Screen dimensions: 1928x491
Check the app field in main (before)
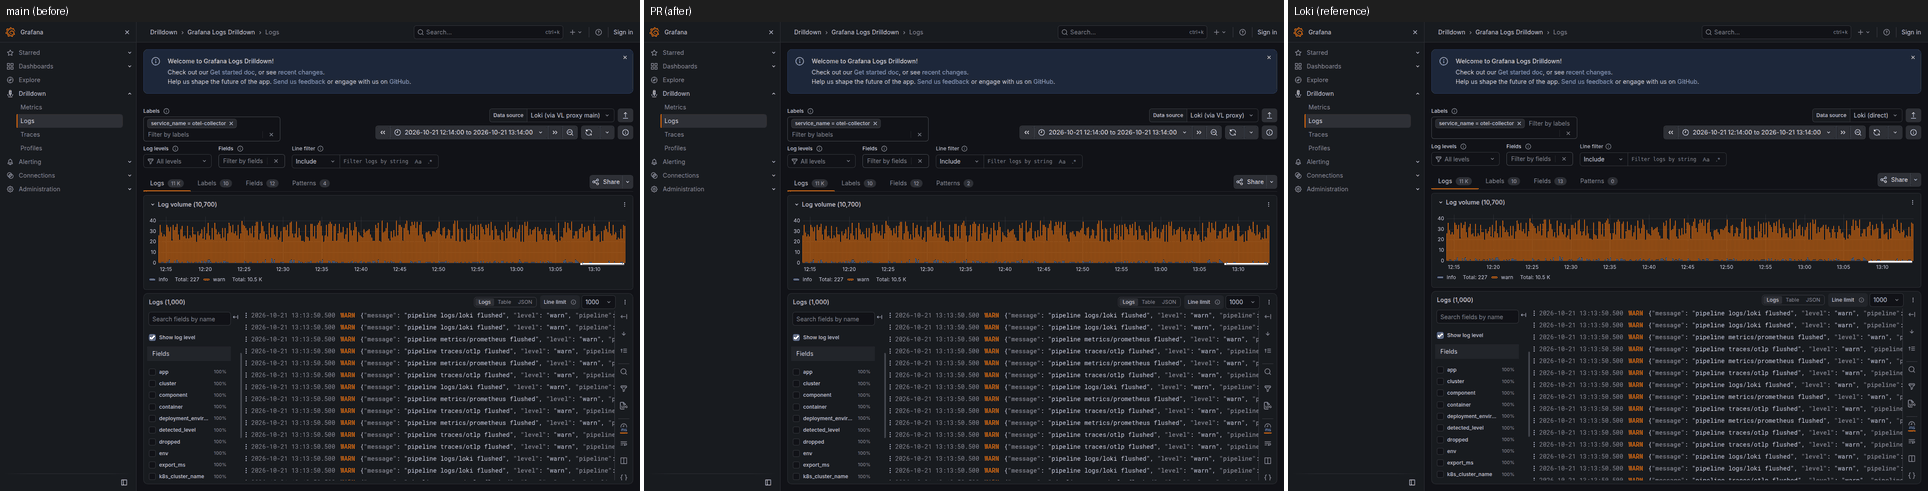[x=152, y=372]
